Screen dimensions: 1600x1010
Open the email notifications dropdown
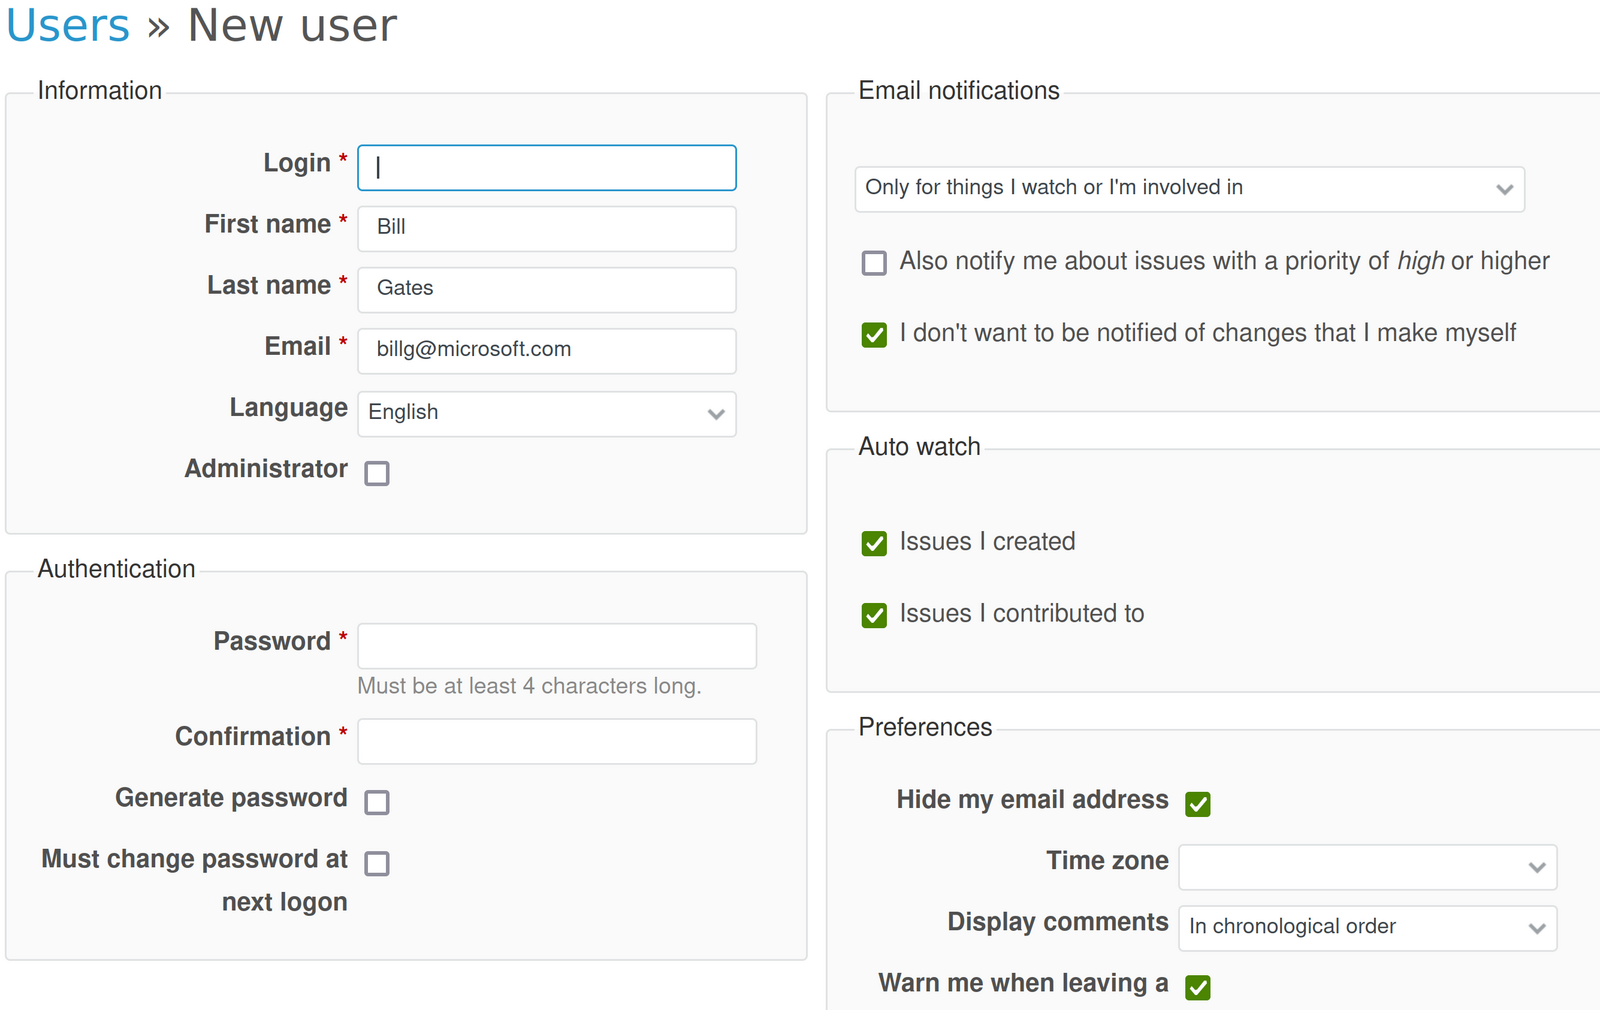1188,188
